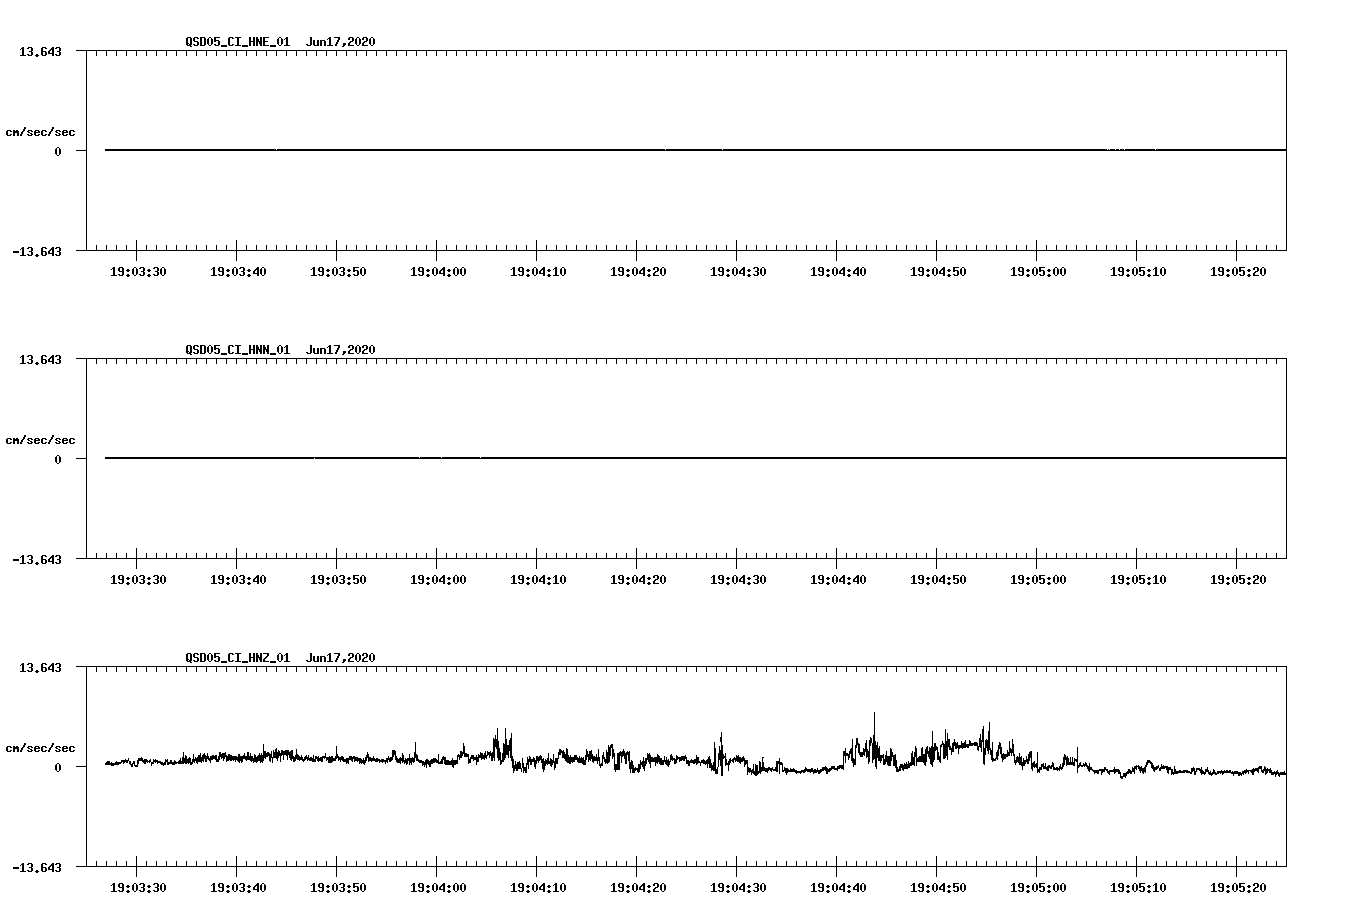Click the 0 axis value on HNE plot
This screenshot has height=924, width=1358.
(58, 151)
